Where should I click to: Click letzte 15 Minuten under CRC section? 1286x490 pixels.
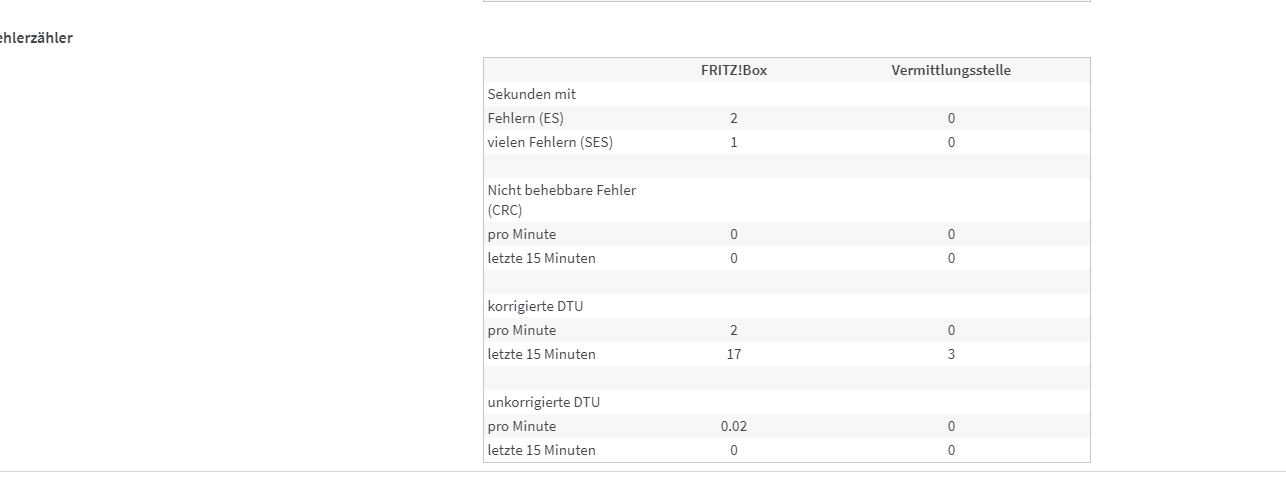(x=542, y=258)
